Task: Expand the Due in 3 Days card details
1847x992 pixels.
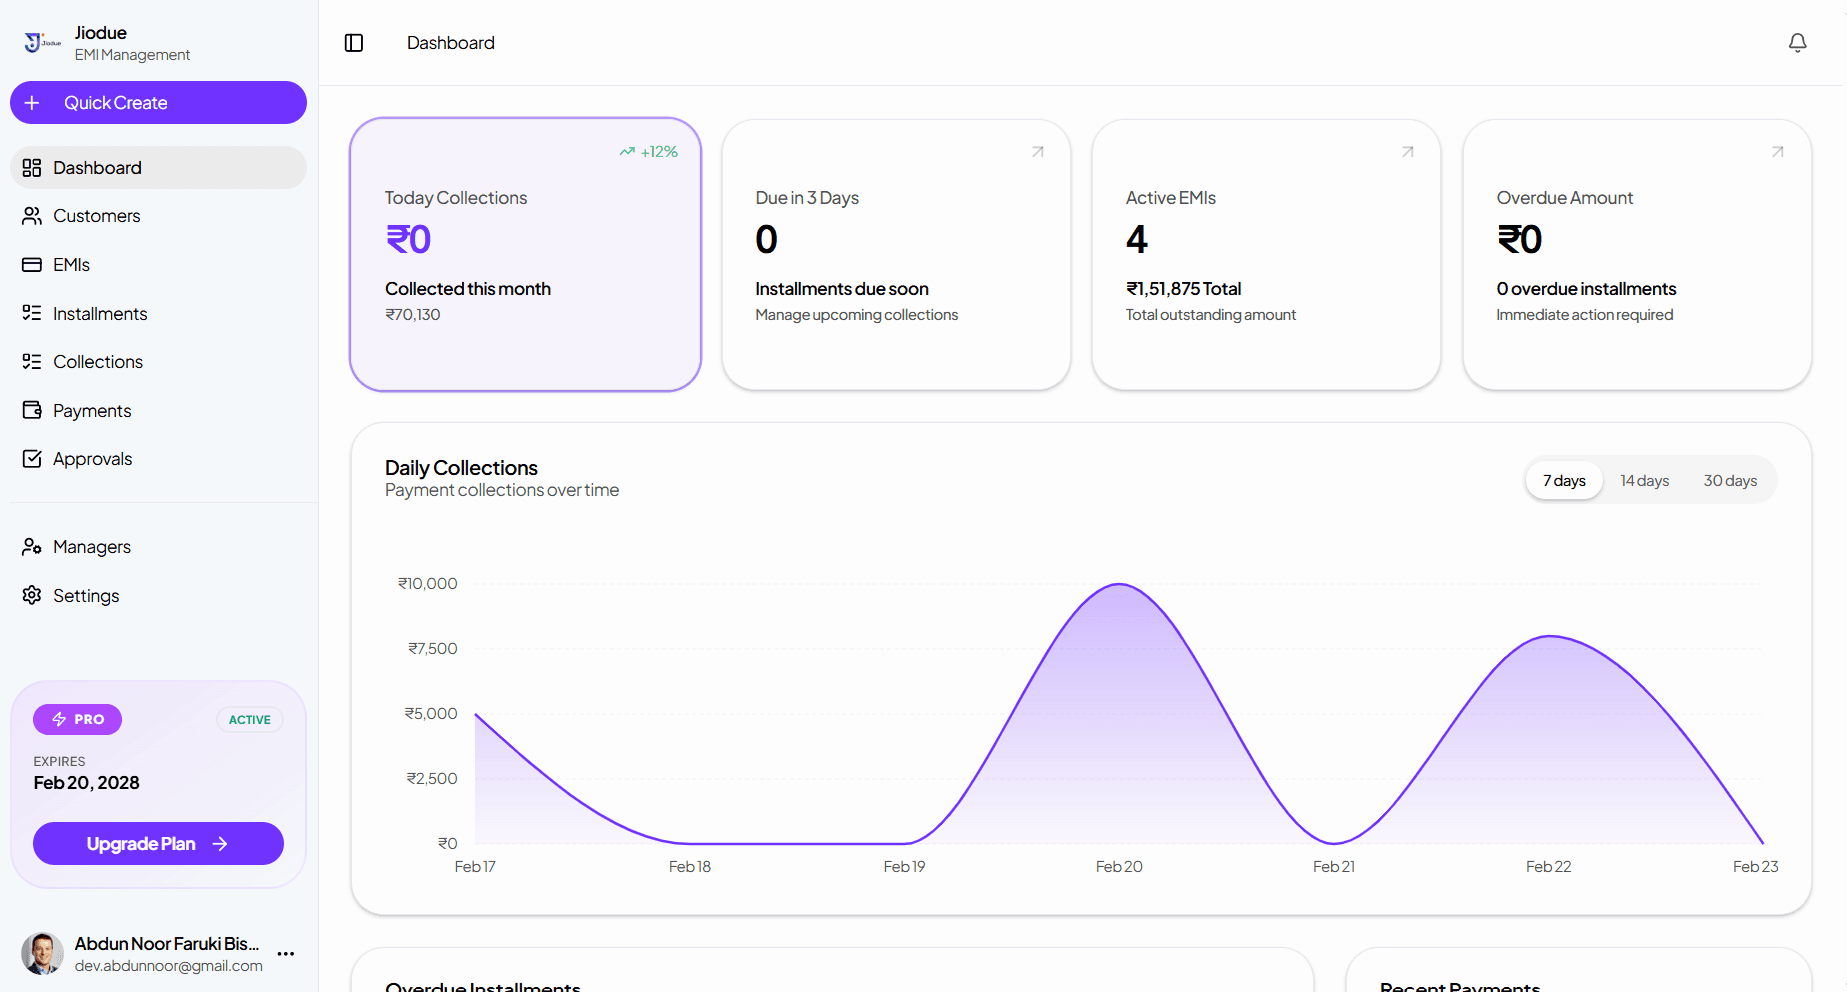Action: tap(1037, 151)
